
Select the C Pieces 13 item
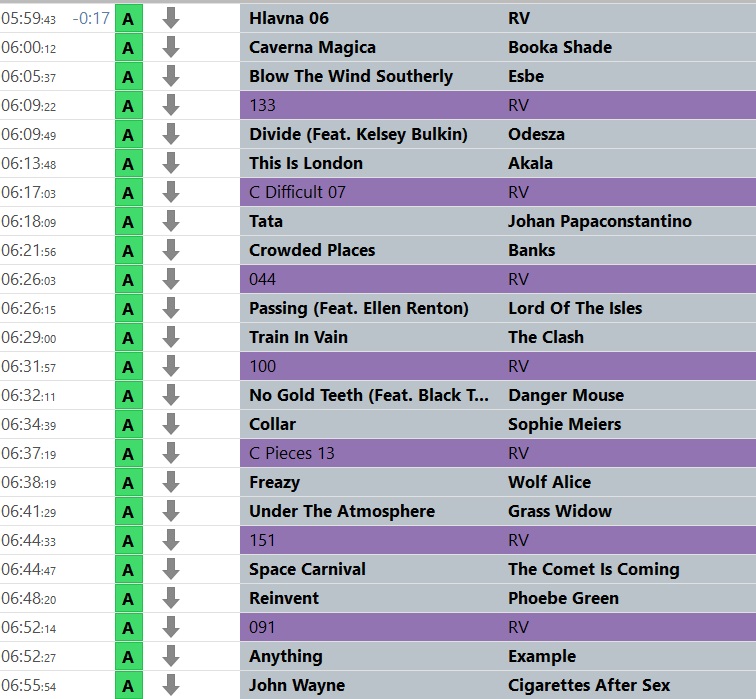click(x=292, y=453)
